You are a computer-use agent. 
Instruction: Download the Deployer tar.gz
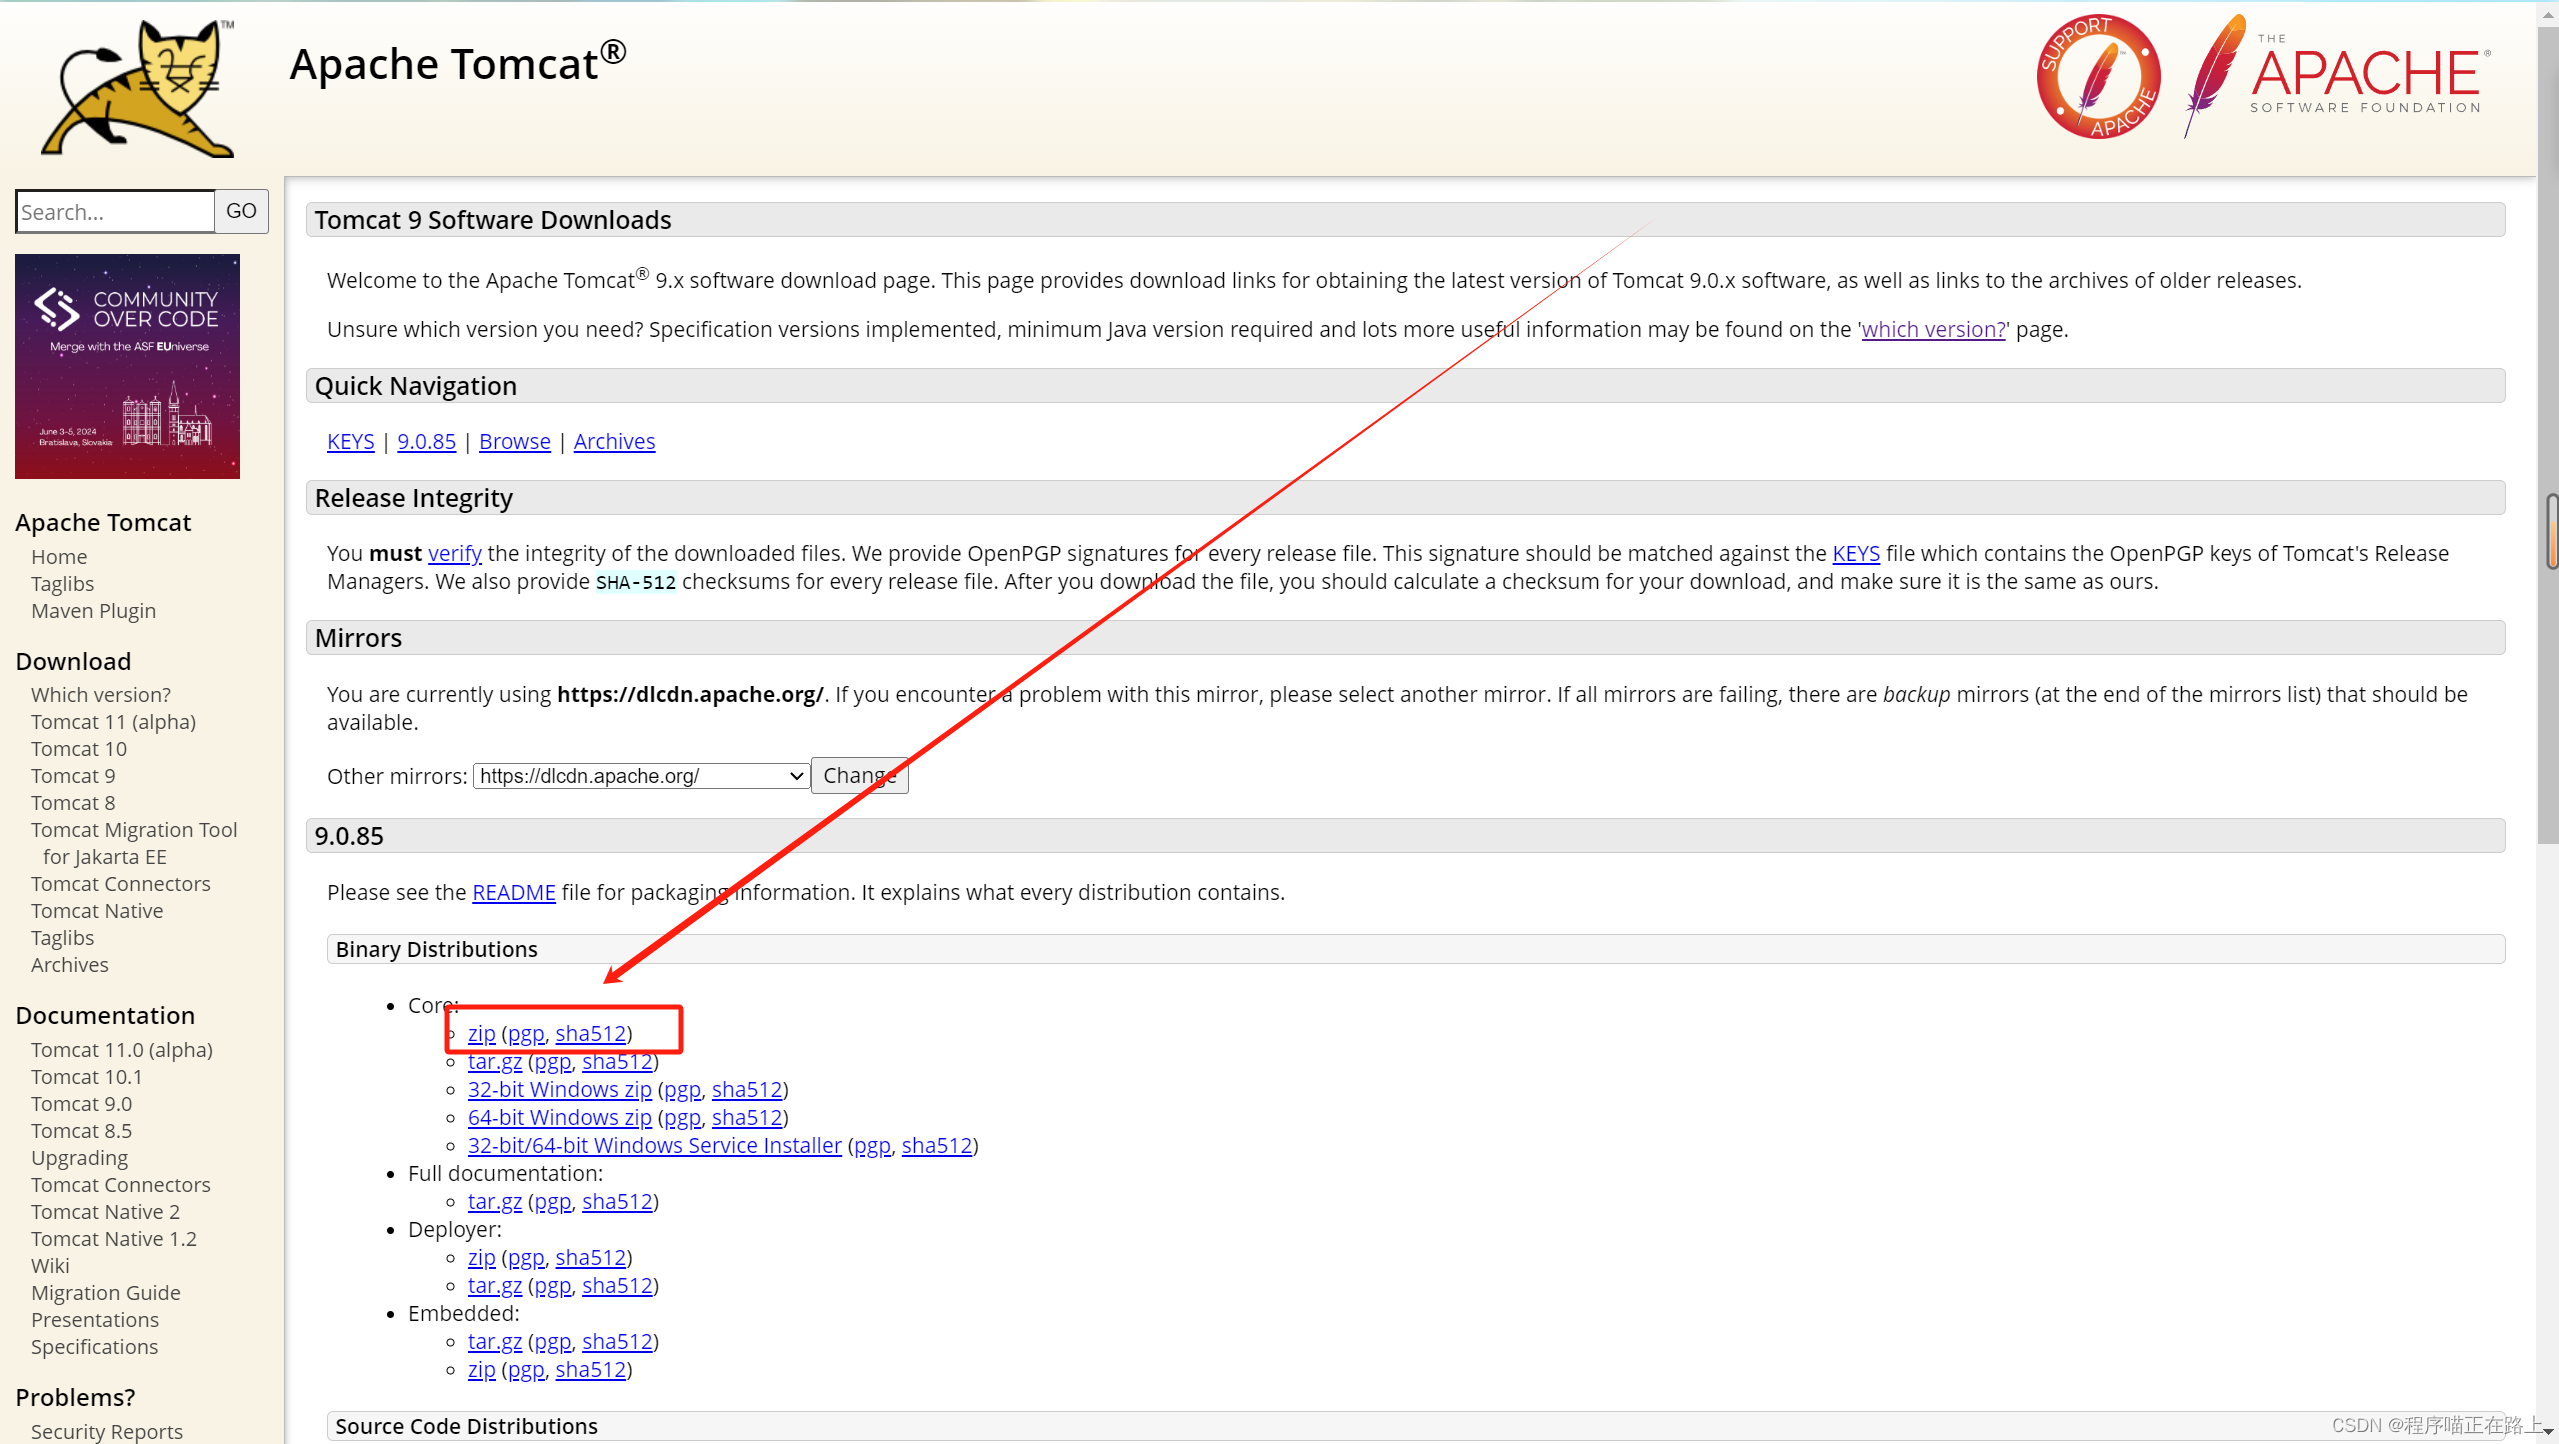pyautogui.click(x=494, y=1286)
